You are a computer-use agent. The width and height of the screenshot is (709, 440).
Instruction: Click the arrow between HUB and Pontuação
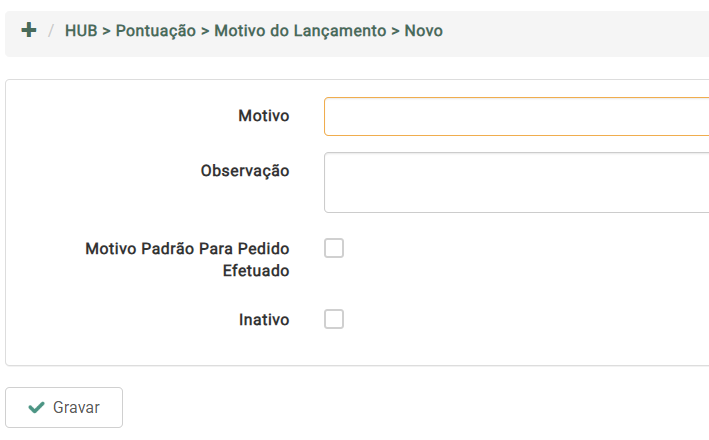point(106,31)
